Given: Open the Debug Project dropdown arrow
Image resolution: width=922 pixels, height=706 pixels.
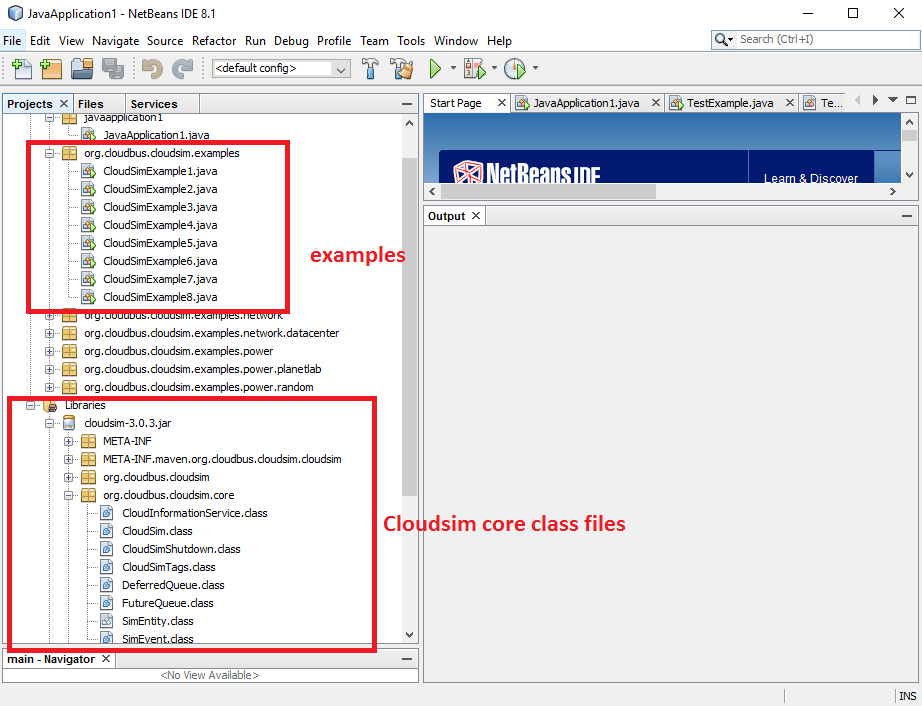Looking at the screenshot, I should (494, 68).
